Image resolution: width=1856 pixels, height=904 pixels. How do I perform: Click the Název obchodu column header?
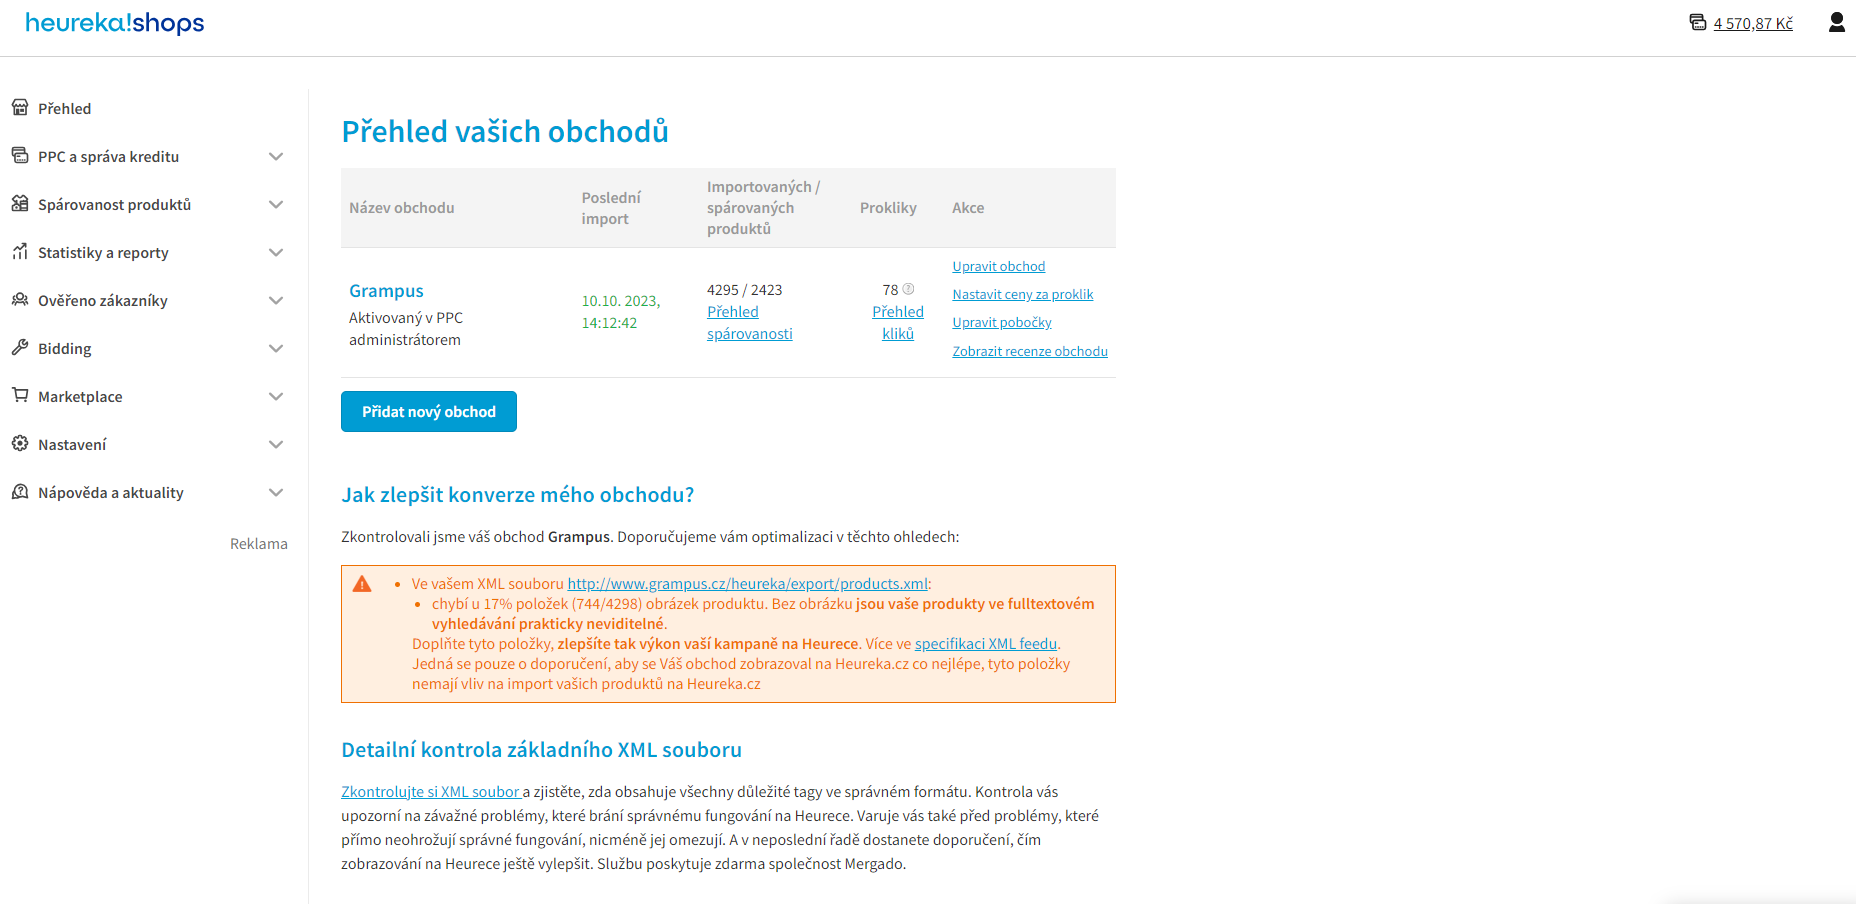tap(402, 208)
